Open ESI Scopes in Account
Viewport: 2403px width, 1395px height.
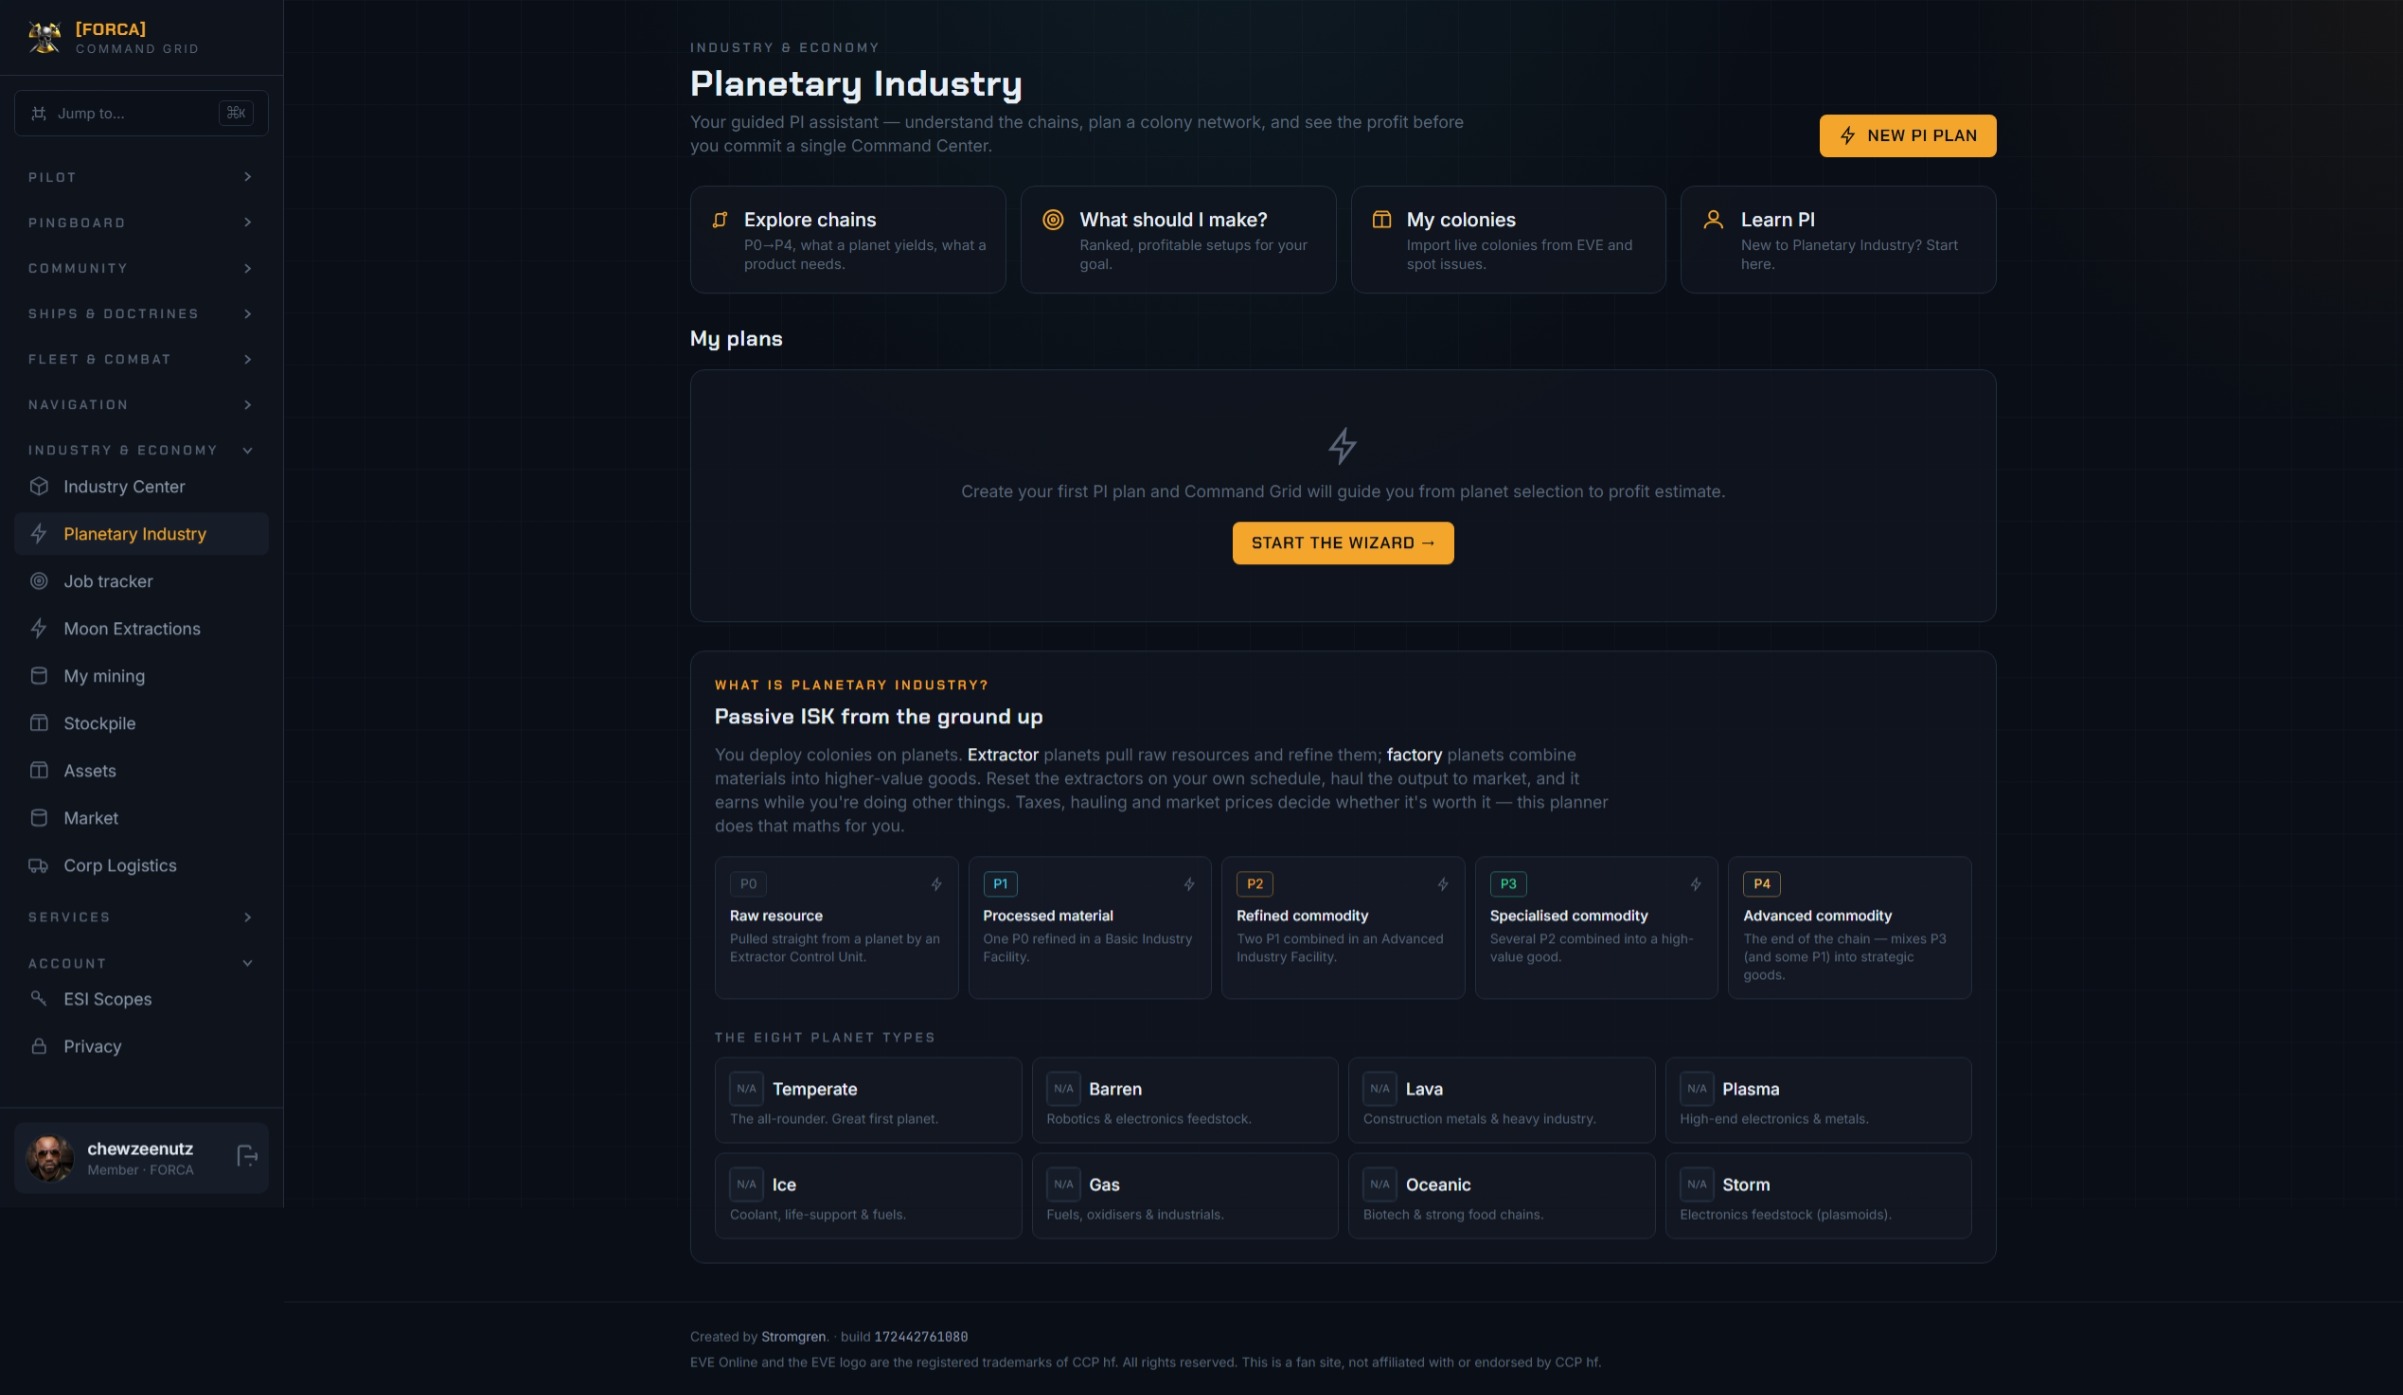(141, 998)
